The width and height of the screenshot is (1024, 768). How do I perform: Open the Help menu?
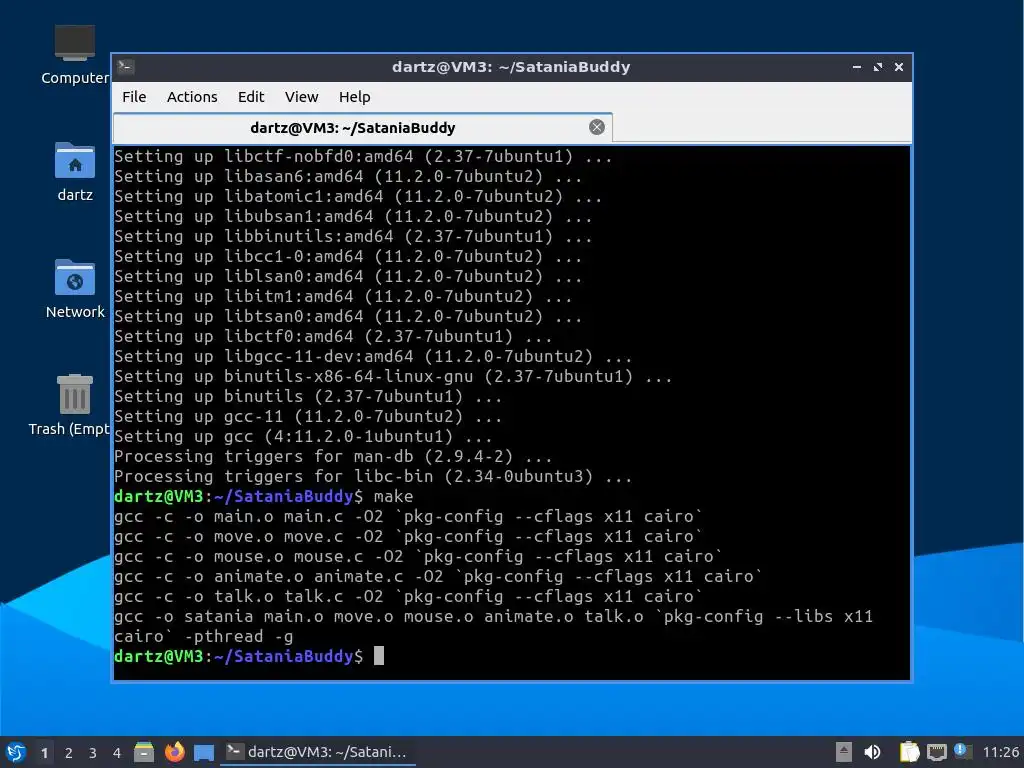click(355, 97)
